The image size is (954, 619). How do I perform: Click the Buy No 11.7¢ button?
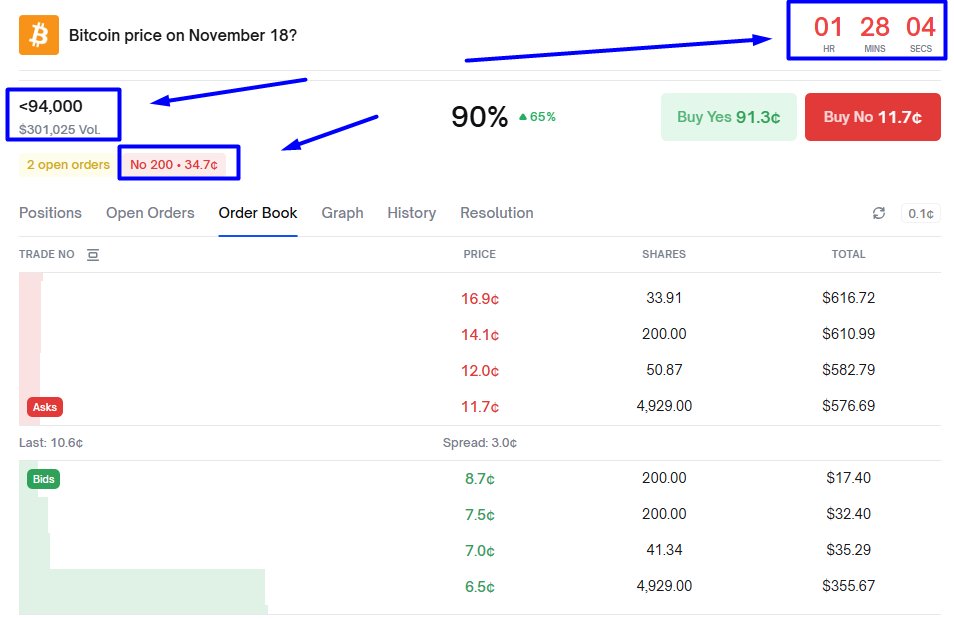tap(872, 117)
